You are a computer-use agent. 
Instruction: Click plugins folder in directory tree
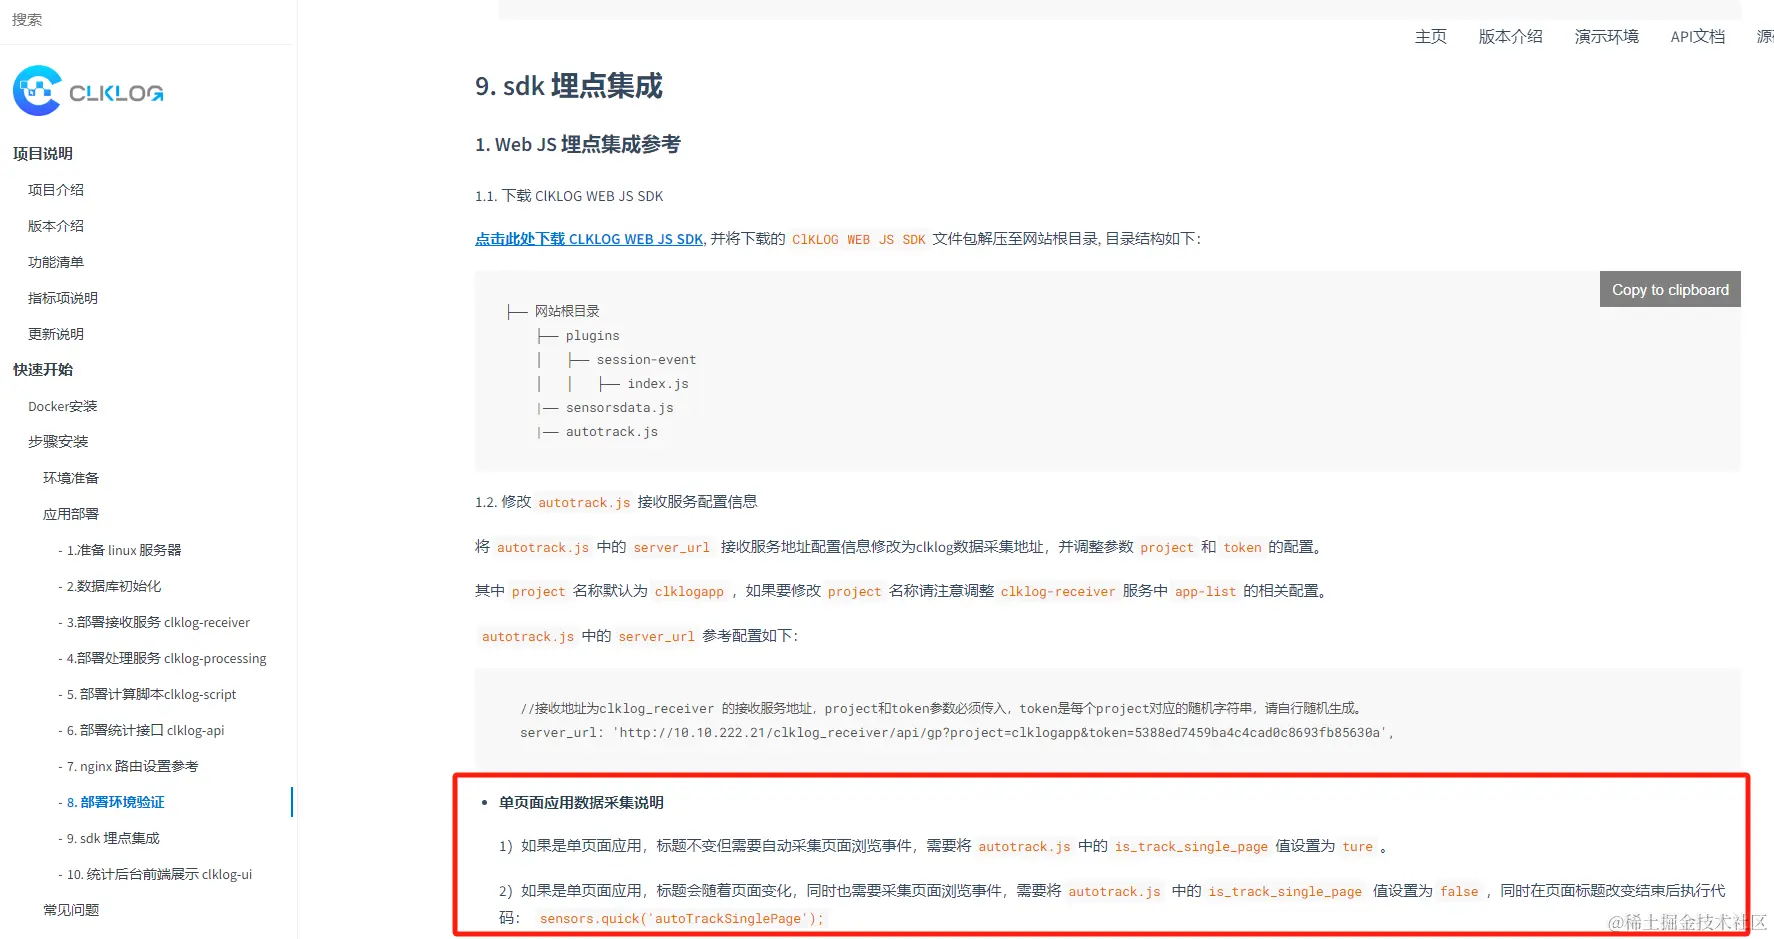[x=592, y=336]
